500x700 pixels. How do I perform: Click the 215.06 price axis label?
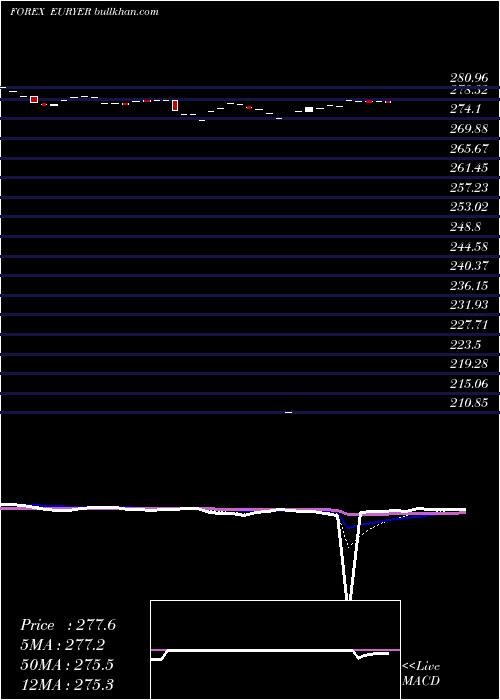click(469, 384)
